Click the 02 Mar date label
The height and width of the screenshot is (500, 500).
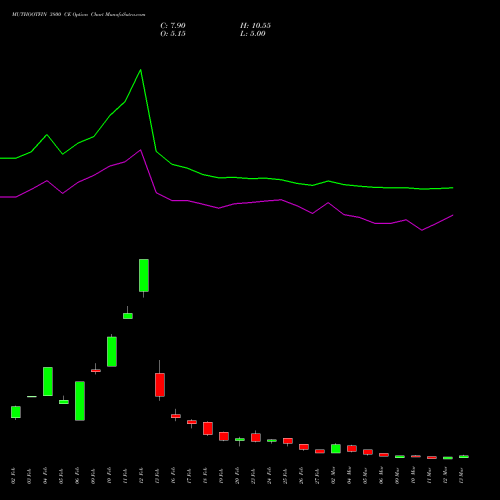333,476
